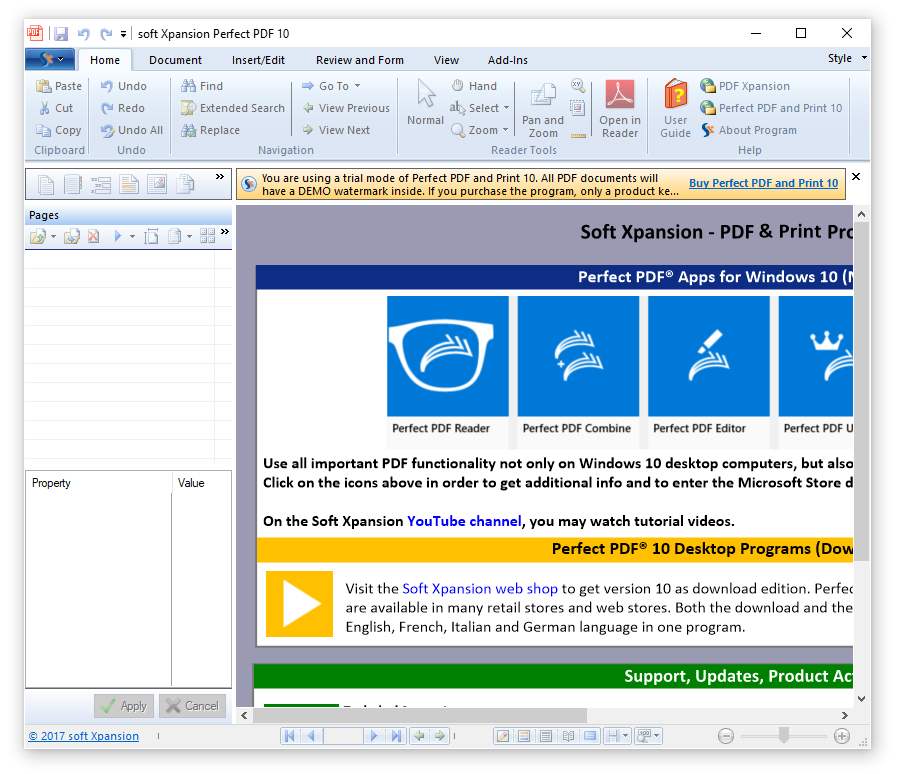Click the Redo command in the ribbon
The height and width of the screenshot is (774, 913).
tap(122, 108)
